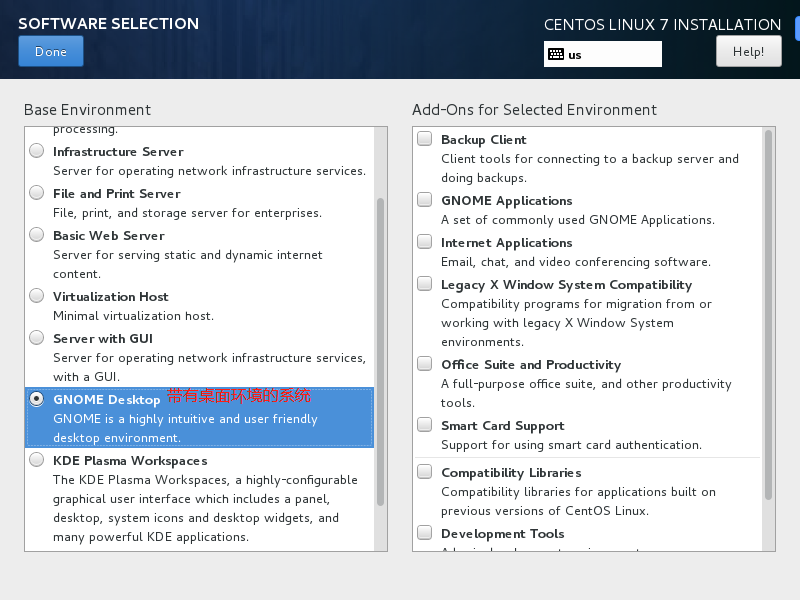Check Development Tools add-on
800x600 pixels.
pyautogui.click(x=425, y=533)
